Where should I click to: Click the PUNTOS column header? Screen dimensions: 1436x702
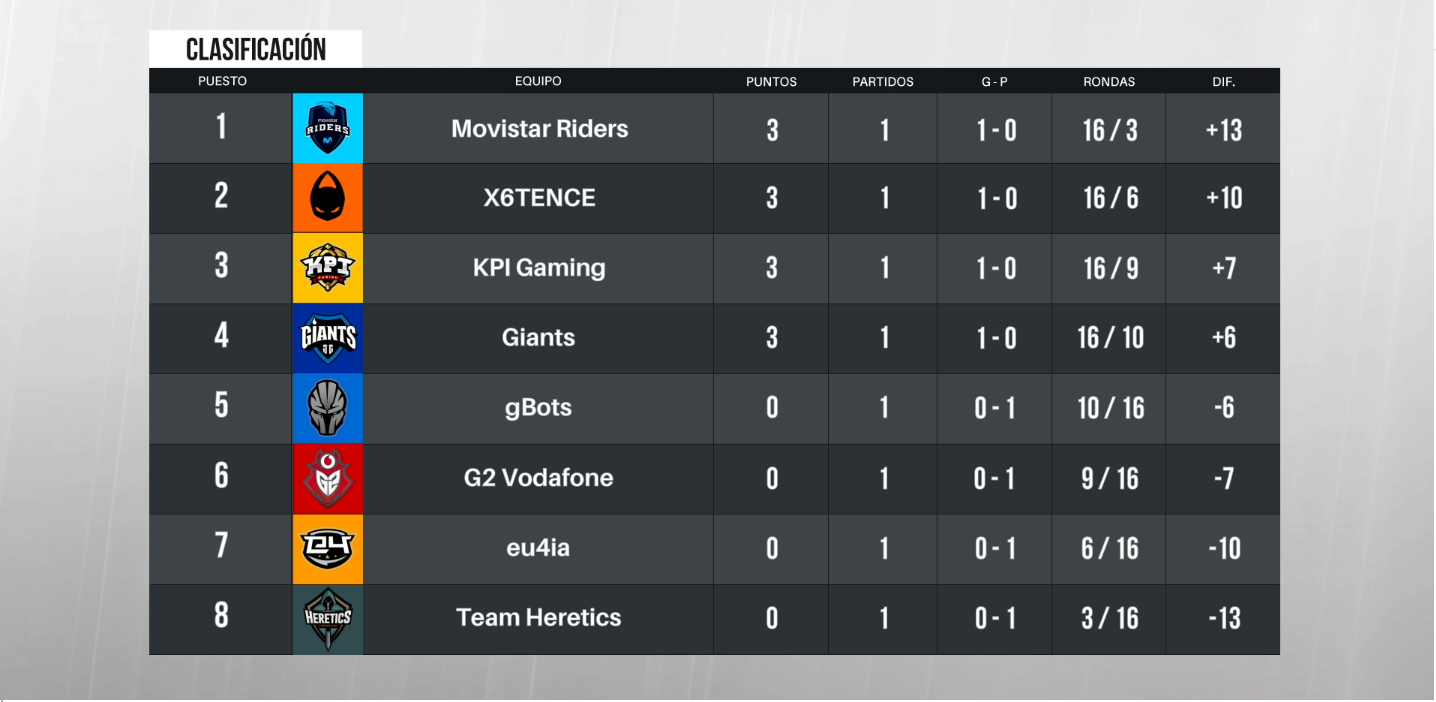pos(771,82)
